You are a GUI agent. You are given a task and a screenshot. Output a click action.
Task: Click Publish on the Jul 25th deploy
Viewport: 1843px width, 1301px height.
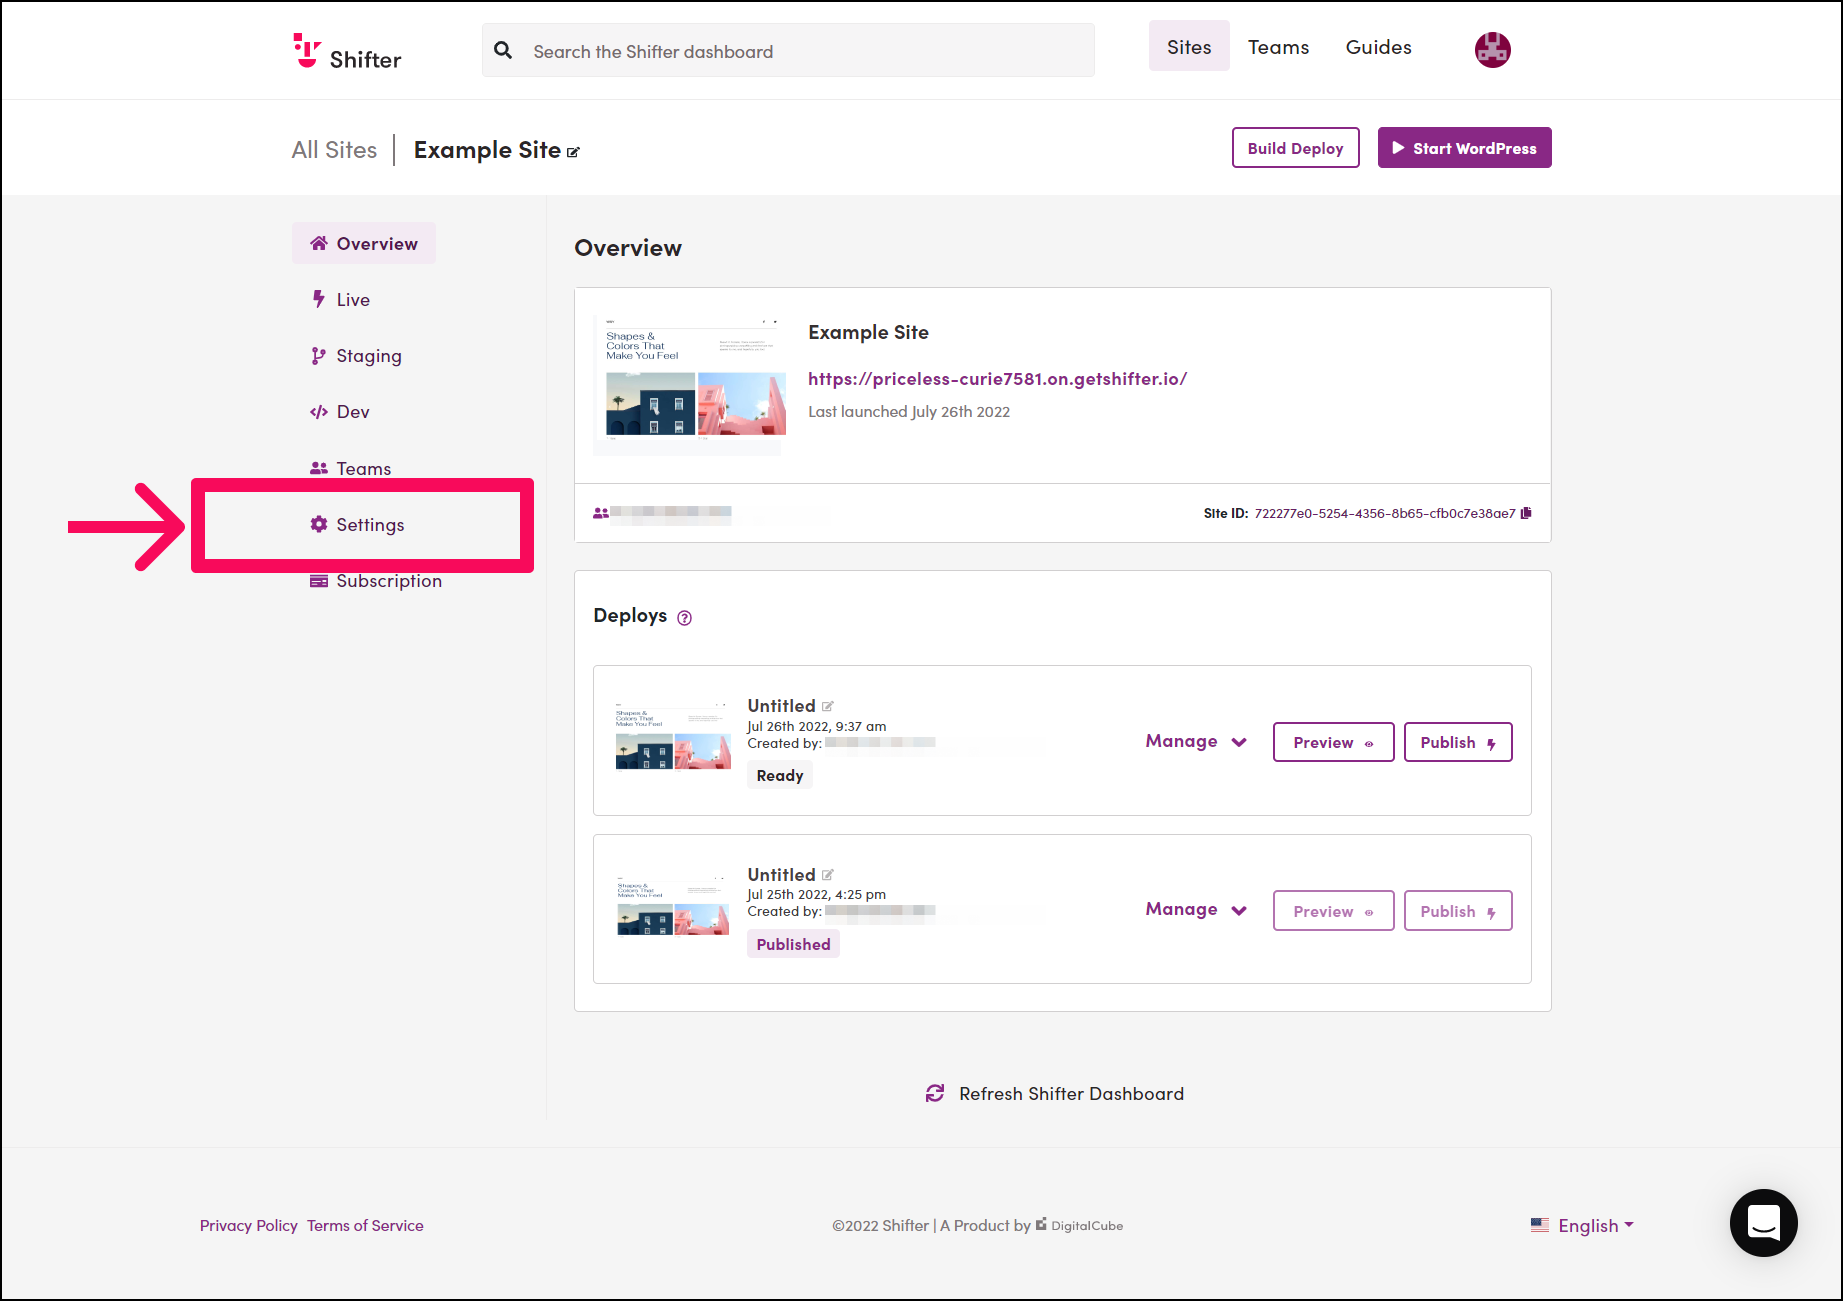pyautogui.click(x=1457, y=911)
